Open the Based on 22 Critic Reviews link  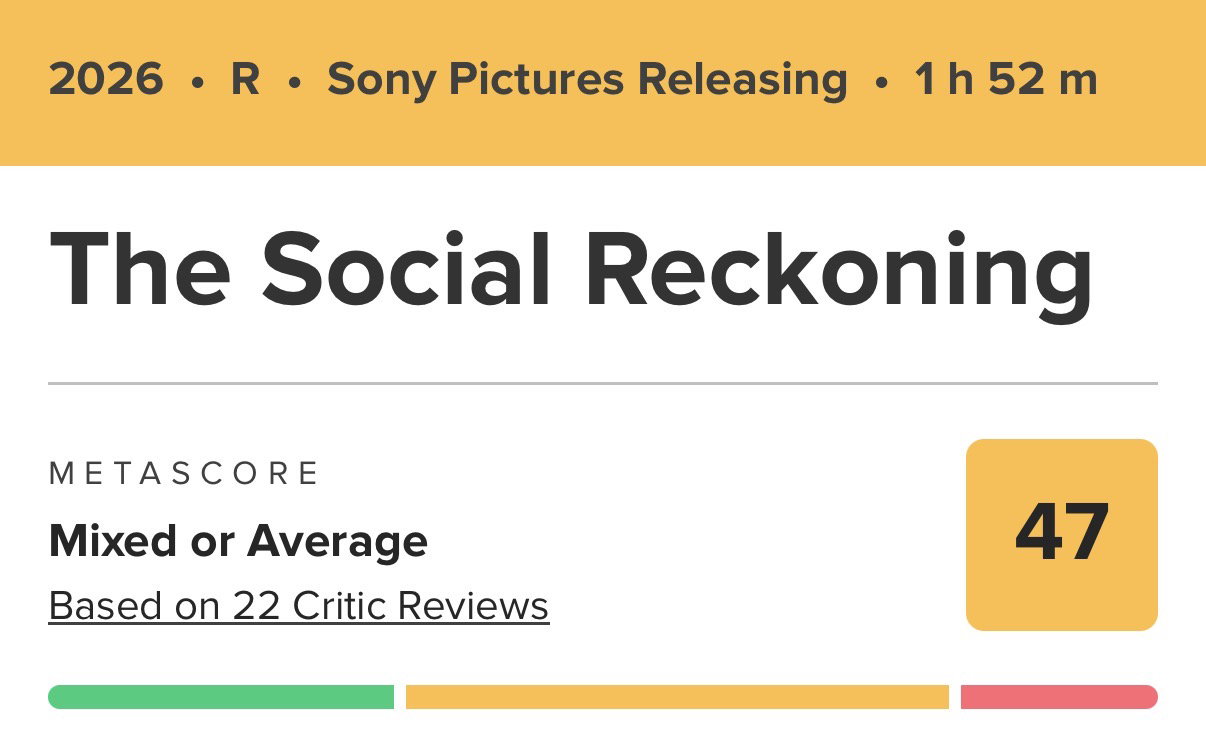coord(299,605)
